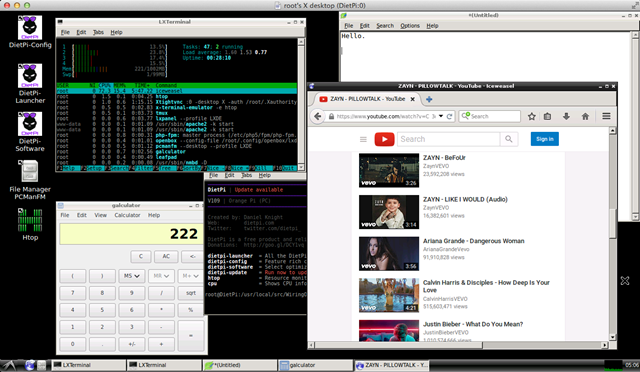Click the backspace arrow button in galculator
The image size is (640, 372).
tap(193, 256)
